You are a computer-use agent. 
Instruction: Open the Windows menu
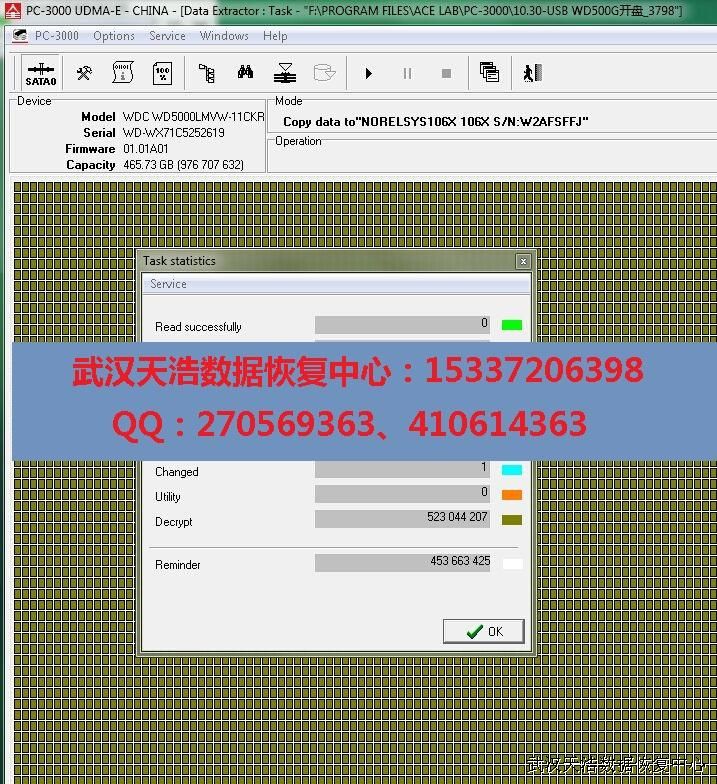point(224,36)
